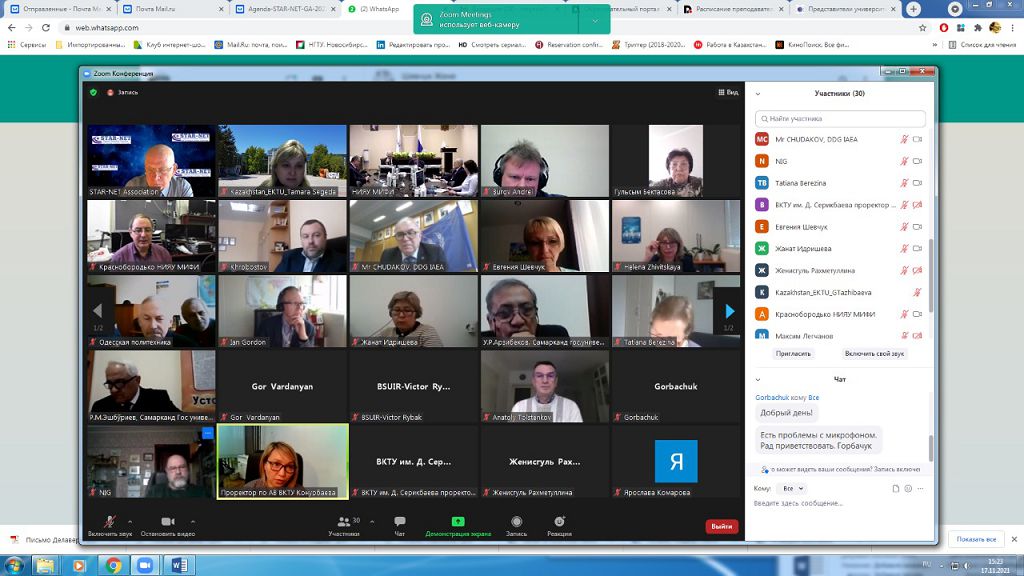Toggle microphone icon for NIG in participants list
This screenshot has height=576, width=1024.
point(904,161)
